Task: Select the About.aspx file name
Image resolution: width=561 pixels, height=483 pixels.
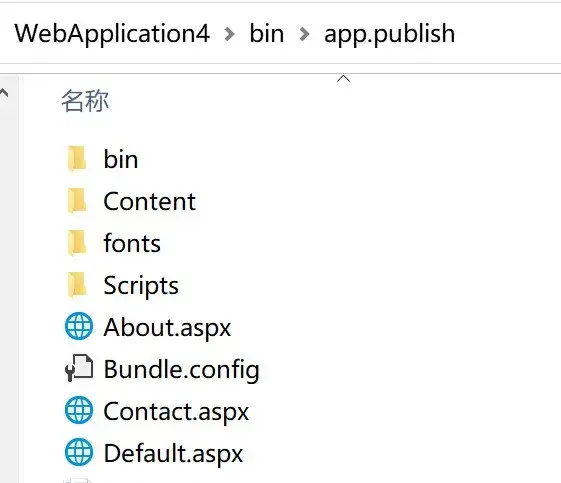Action: 167,327
